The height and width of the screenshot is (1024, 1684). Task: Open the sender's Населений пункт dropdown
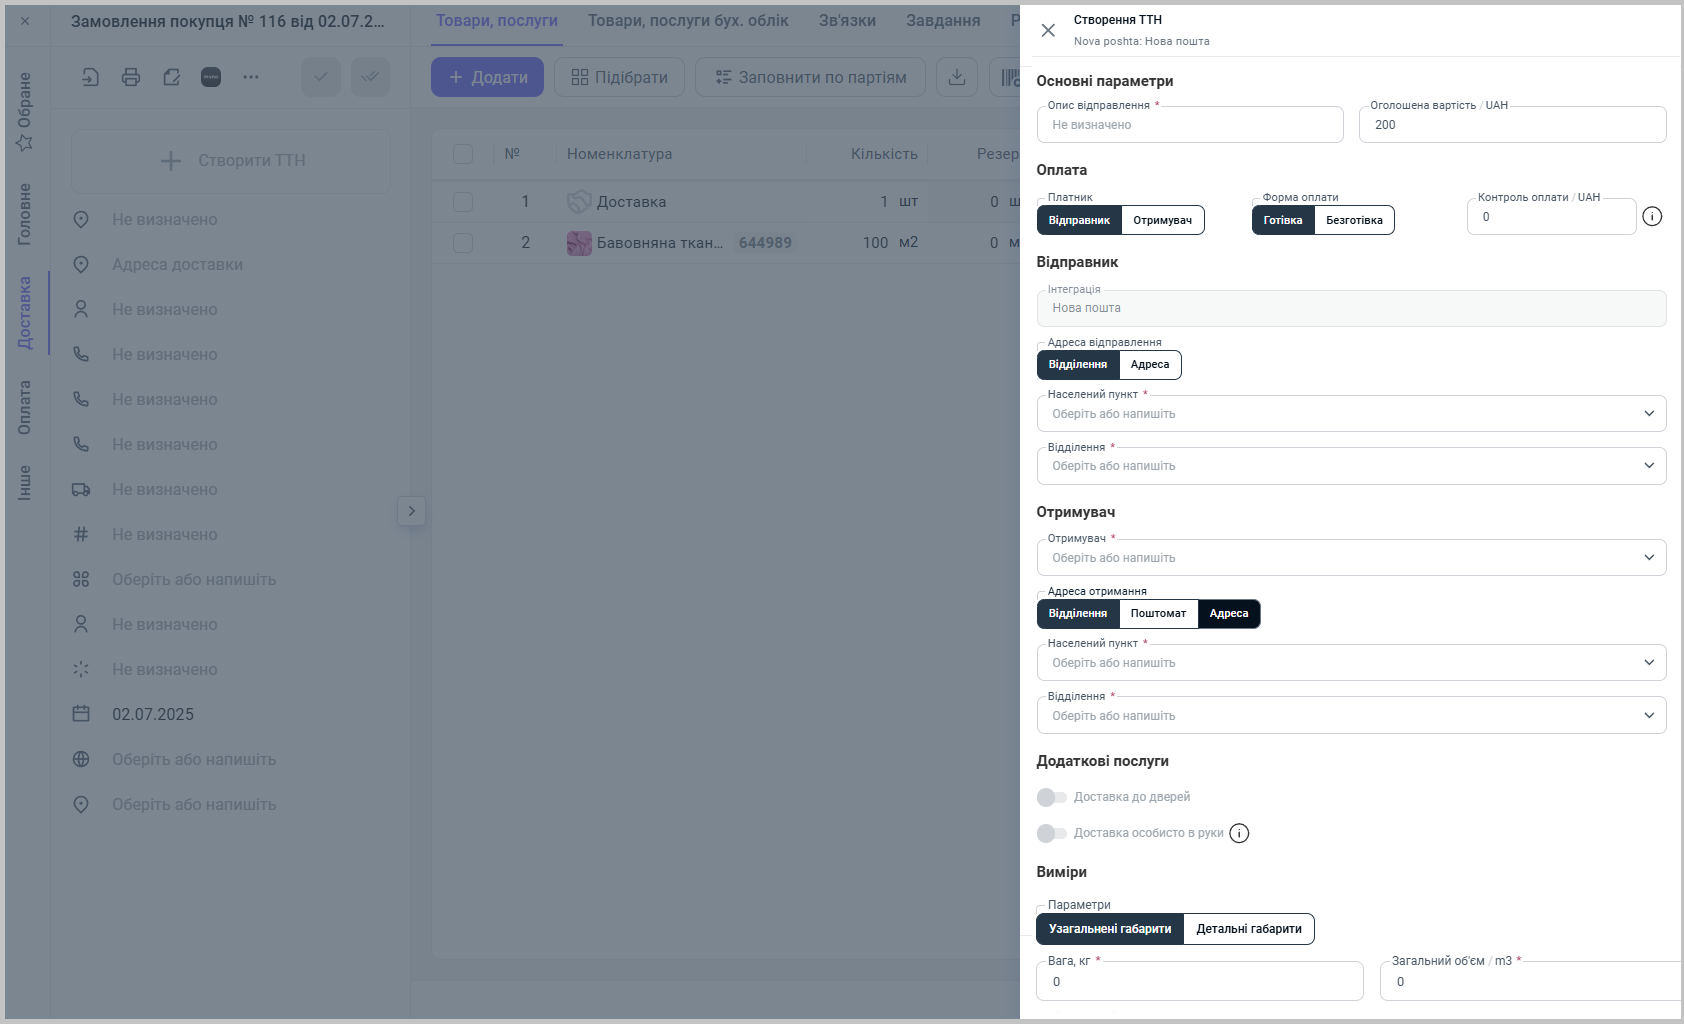(x=1351, y=414)
